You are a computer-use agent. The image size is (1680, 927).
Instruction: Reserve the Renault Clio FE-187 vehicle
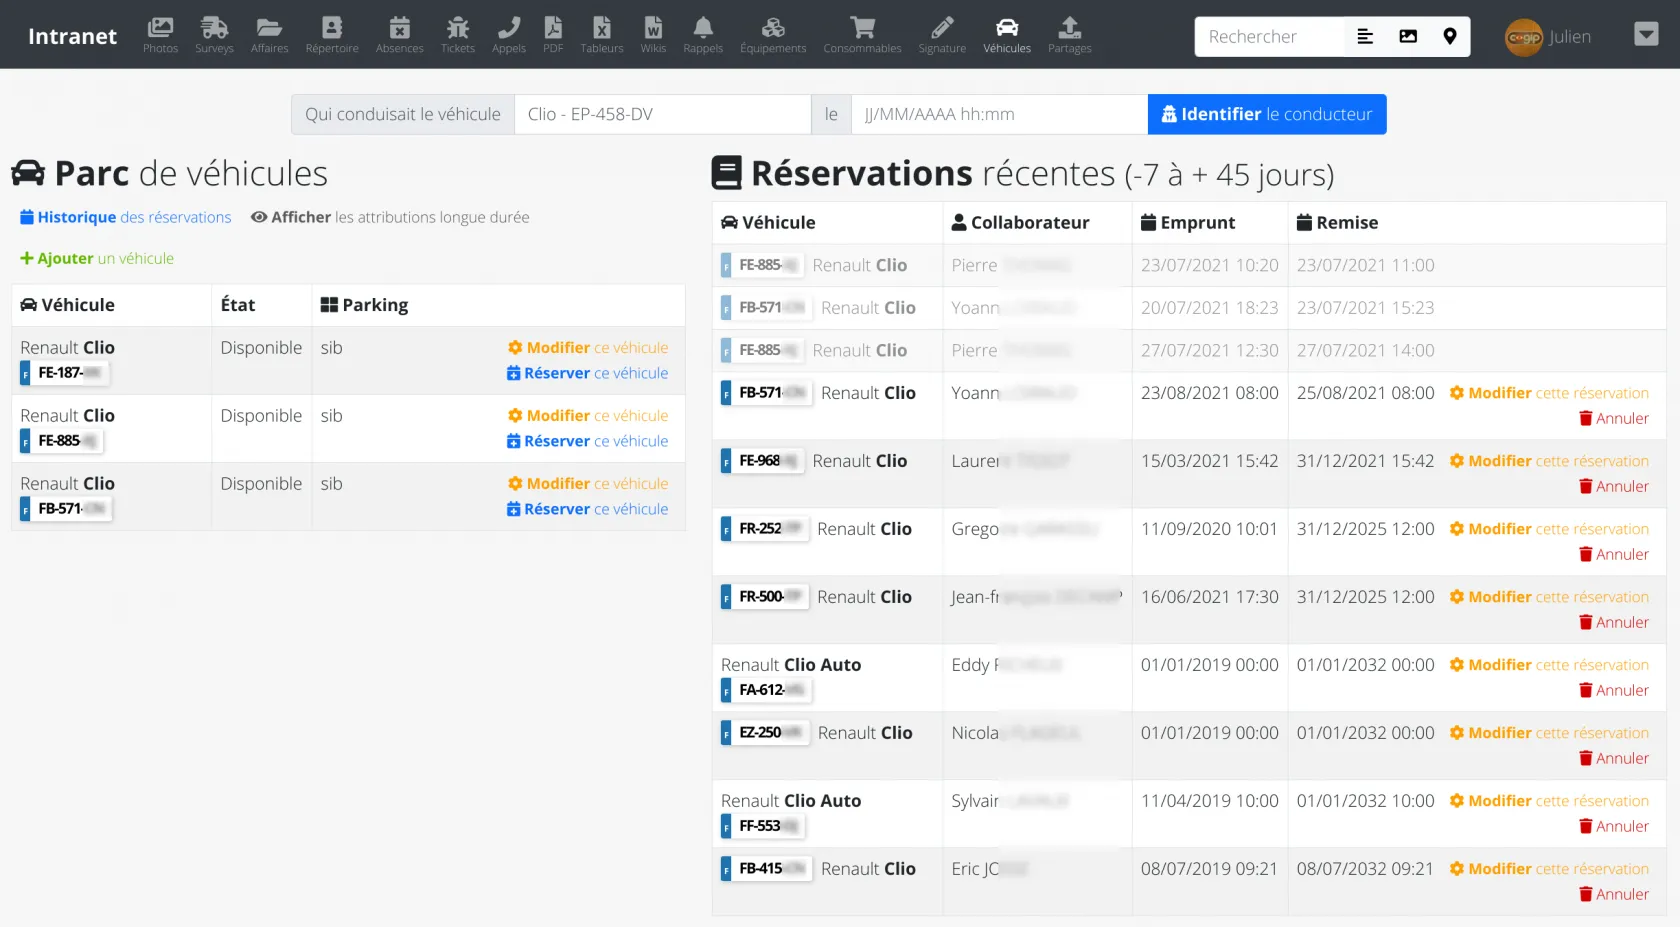[587, 373]
